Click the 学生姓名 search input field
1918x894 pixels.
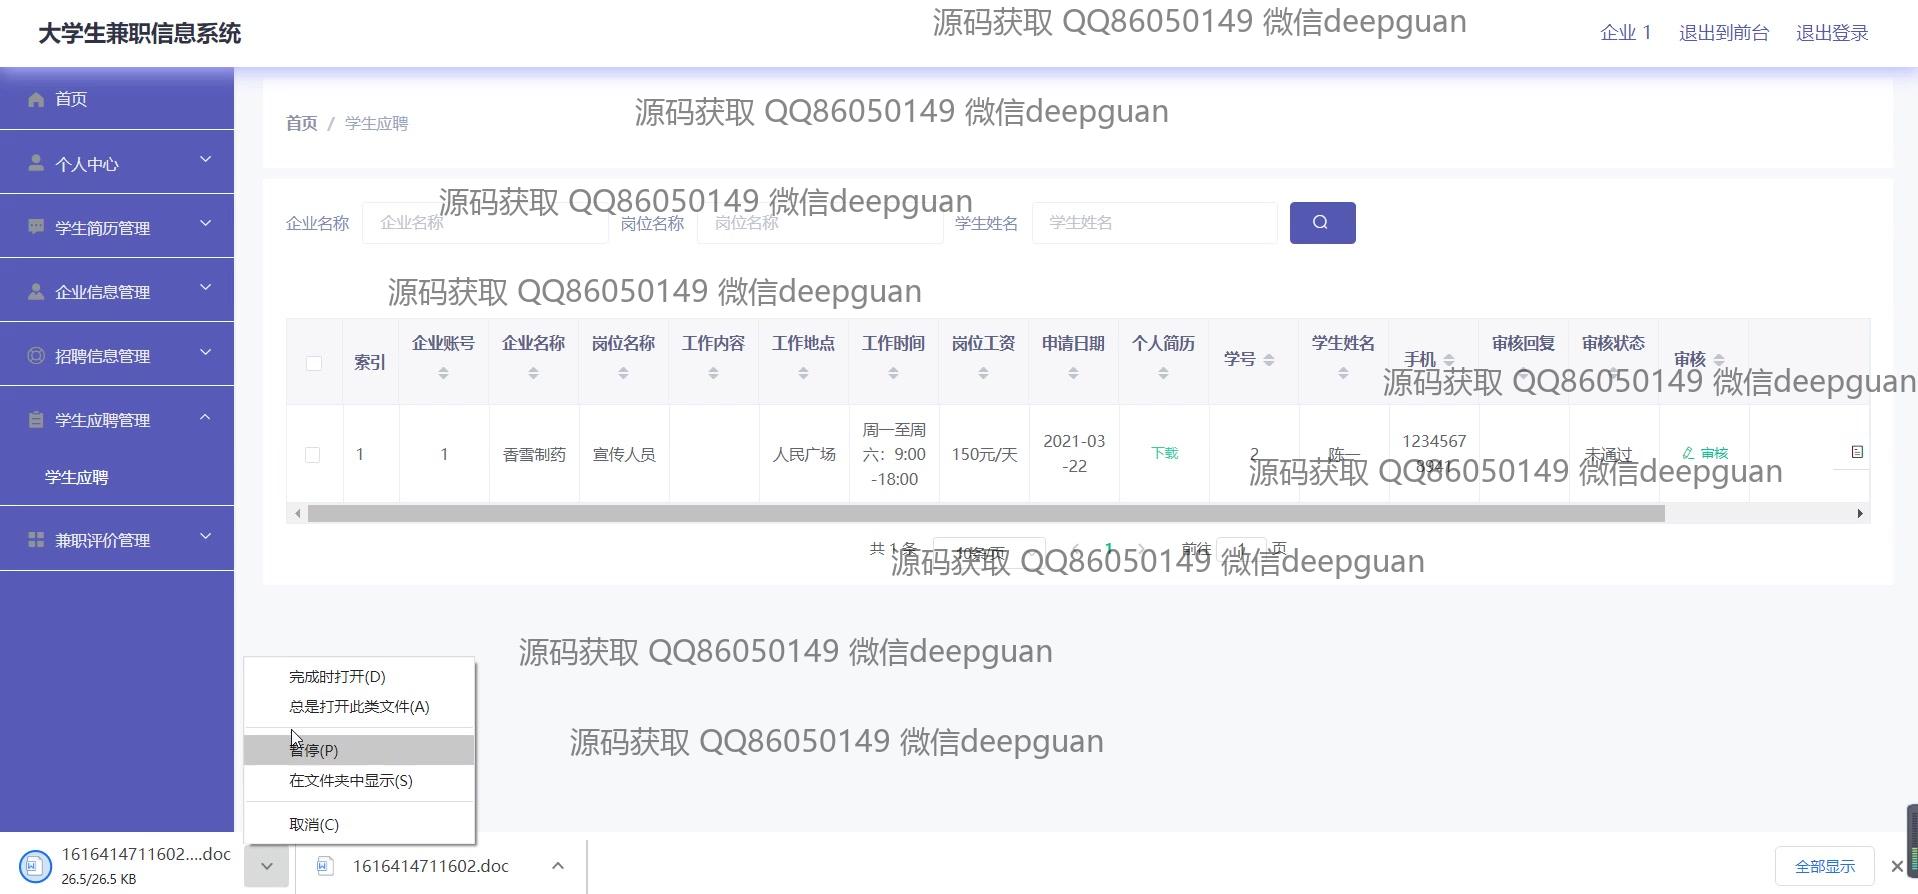(1154, 223)
